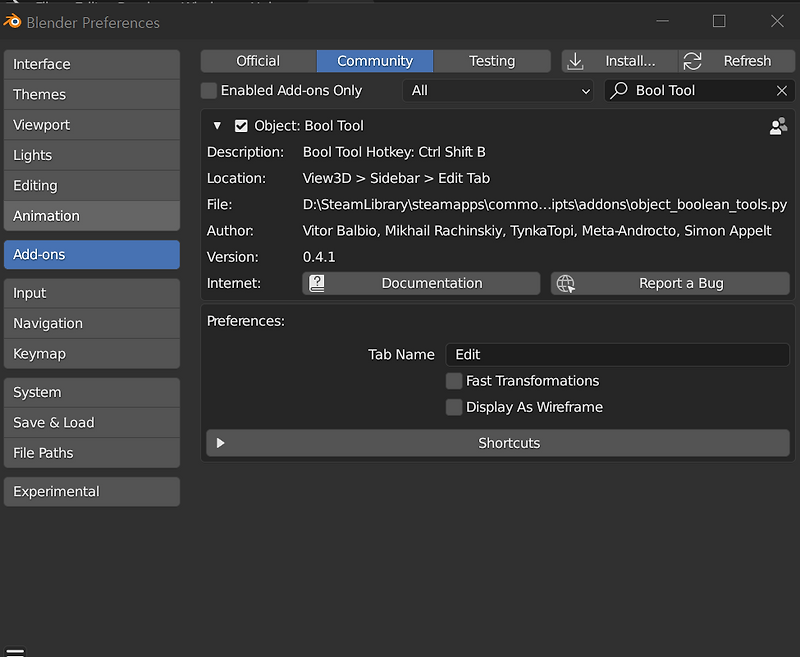Click the community person icon on Bool Tool header

click(778, 125)
